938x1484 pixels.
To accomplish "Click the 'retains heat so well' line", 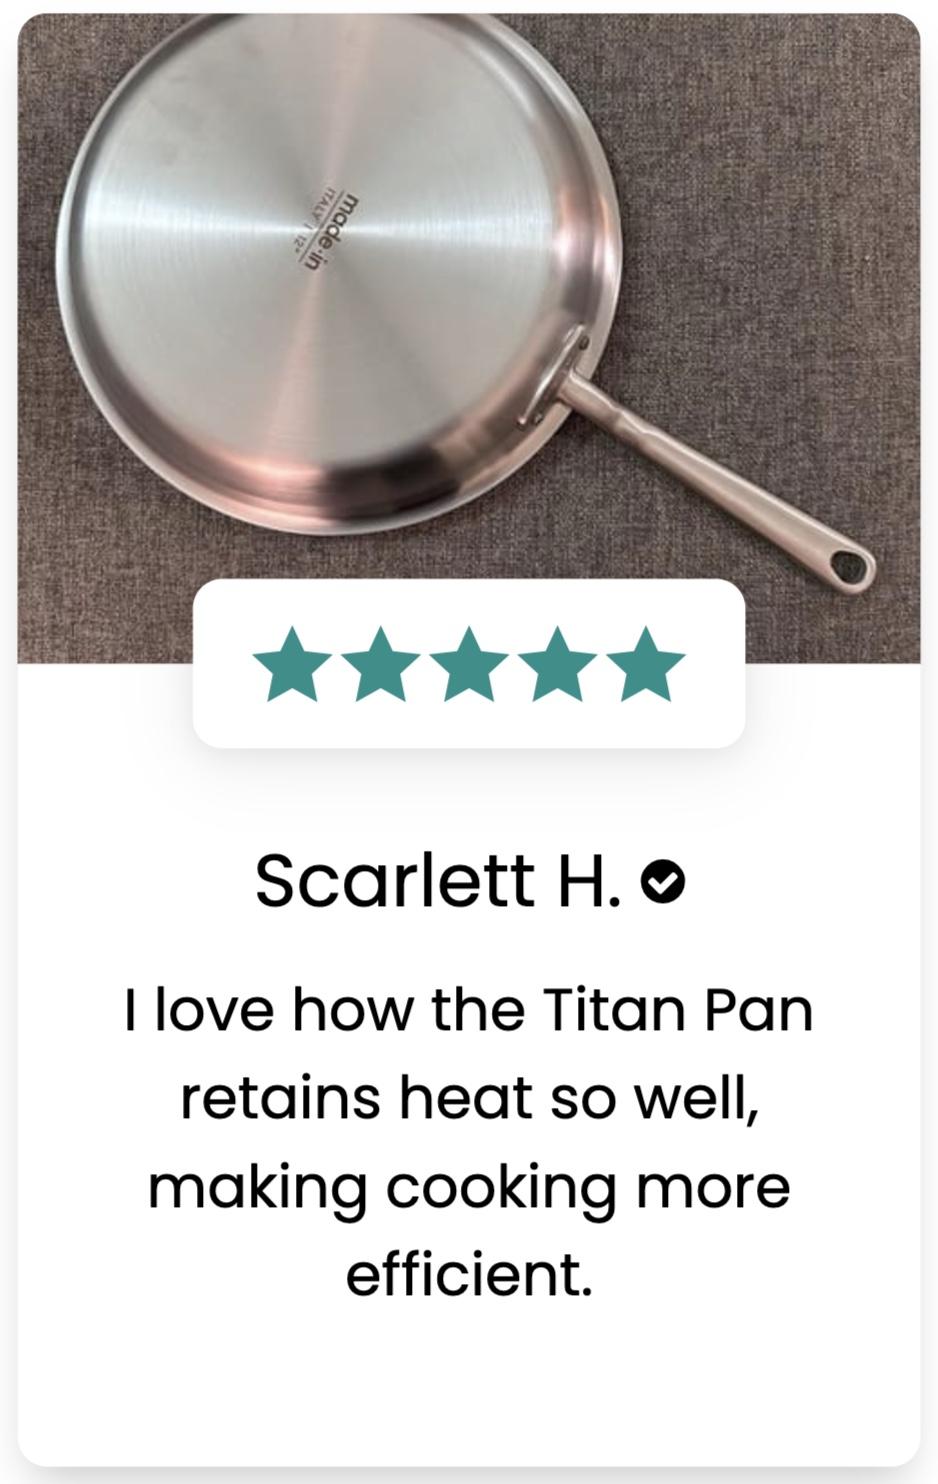I will tap(469, 1097).
